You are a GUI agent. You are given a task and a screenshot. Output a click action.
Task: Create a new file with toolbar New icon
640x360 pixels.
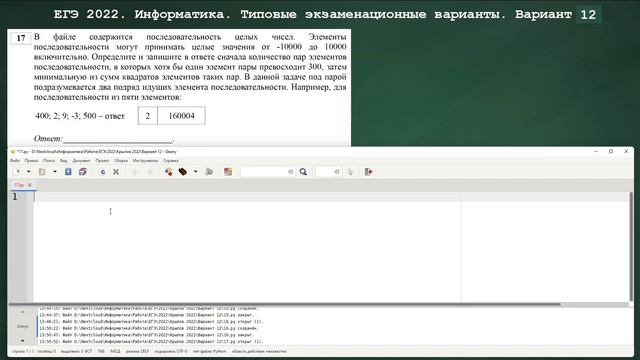click(x=17, y=172)
